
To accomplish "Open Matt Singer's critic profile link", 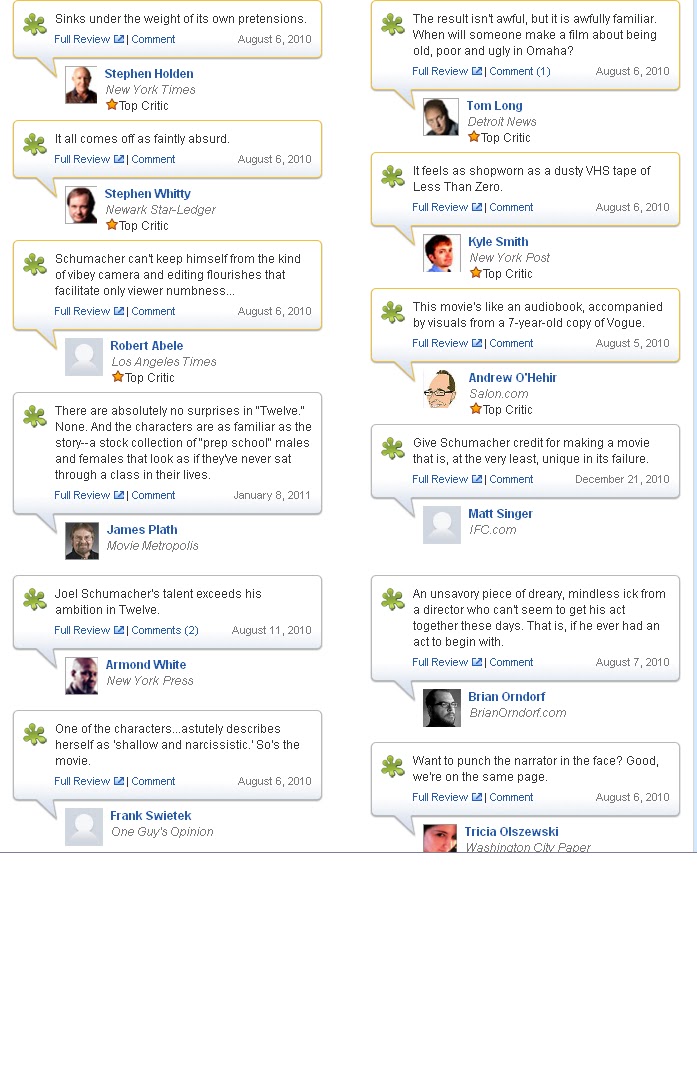I will point(500,514).
